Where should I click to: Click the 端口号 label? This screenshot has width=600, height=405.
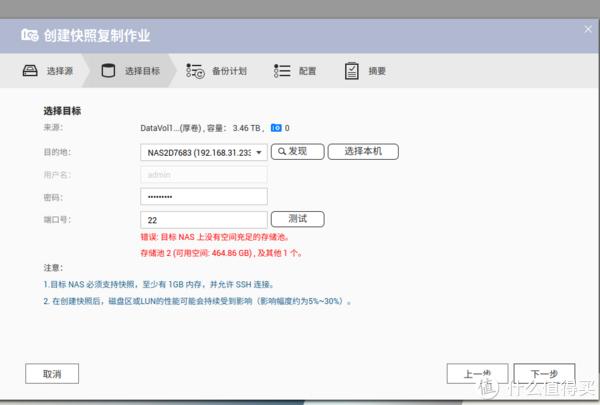click(x=57, y=220)
